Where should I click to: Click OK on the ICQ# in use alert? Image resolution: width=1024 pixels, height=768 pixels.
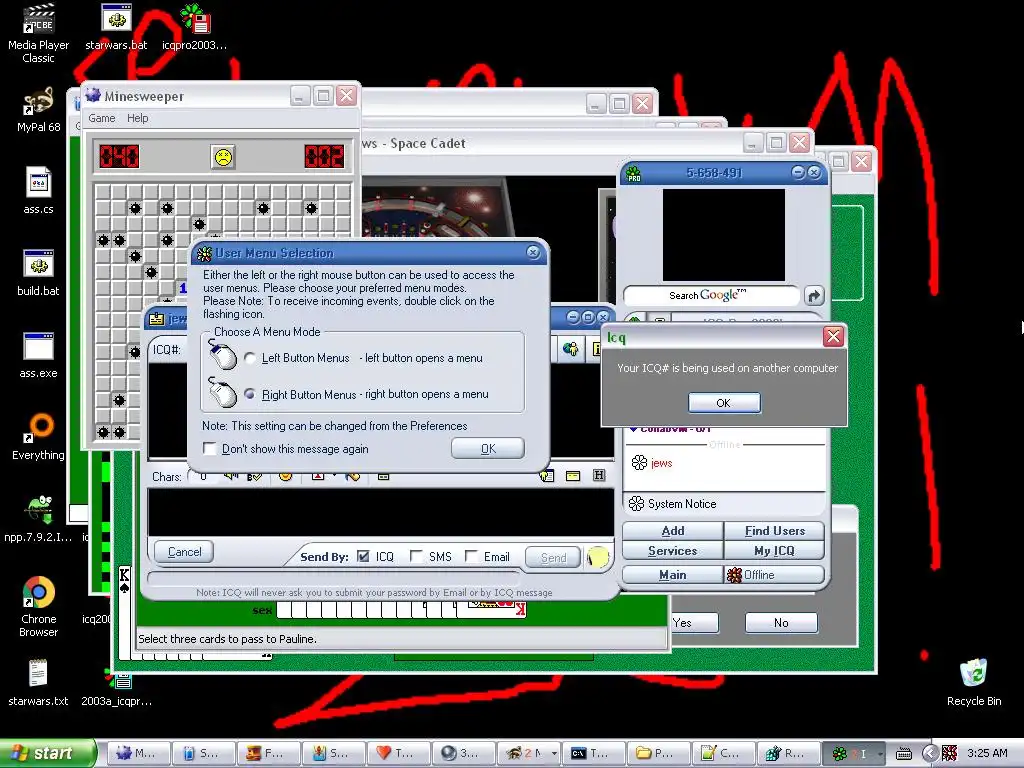click(724, 403)
